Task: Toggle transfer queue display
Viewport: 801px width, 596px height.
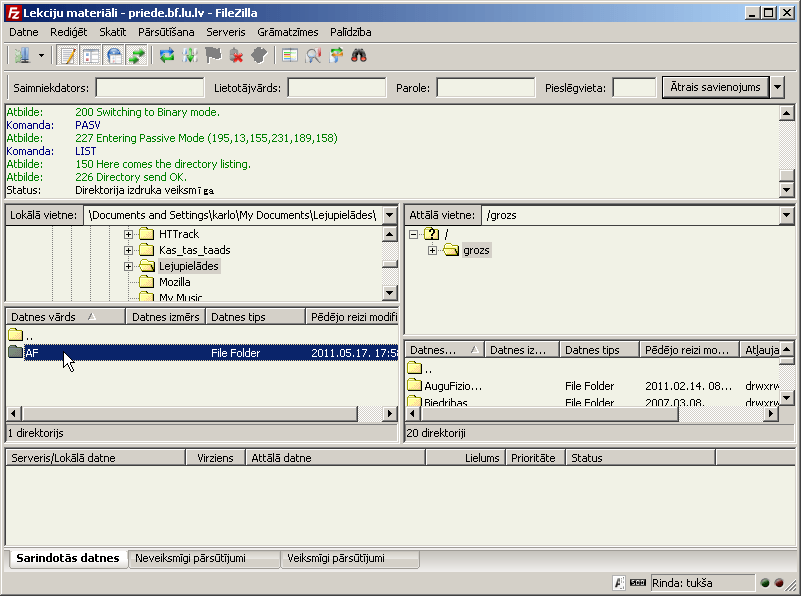Action: (x=137, y=55)
